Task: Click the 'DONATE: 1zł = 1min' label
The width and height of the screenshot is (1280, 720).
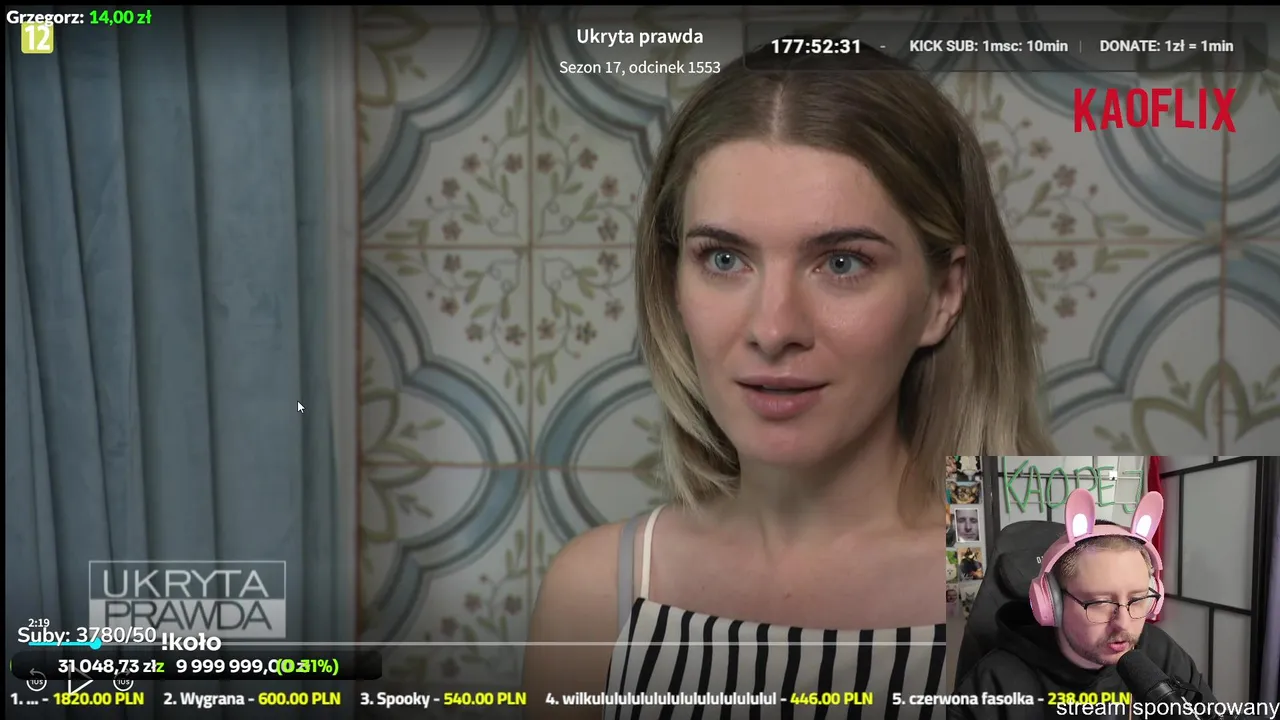Action: (1166, 46)
